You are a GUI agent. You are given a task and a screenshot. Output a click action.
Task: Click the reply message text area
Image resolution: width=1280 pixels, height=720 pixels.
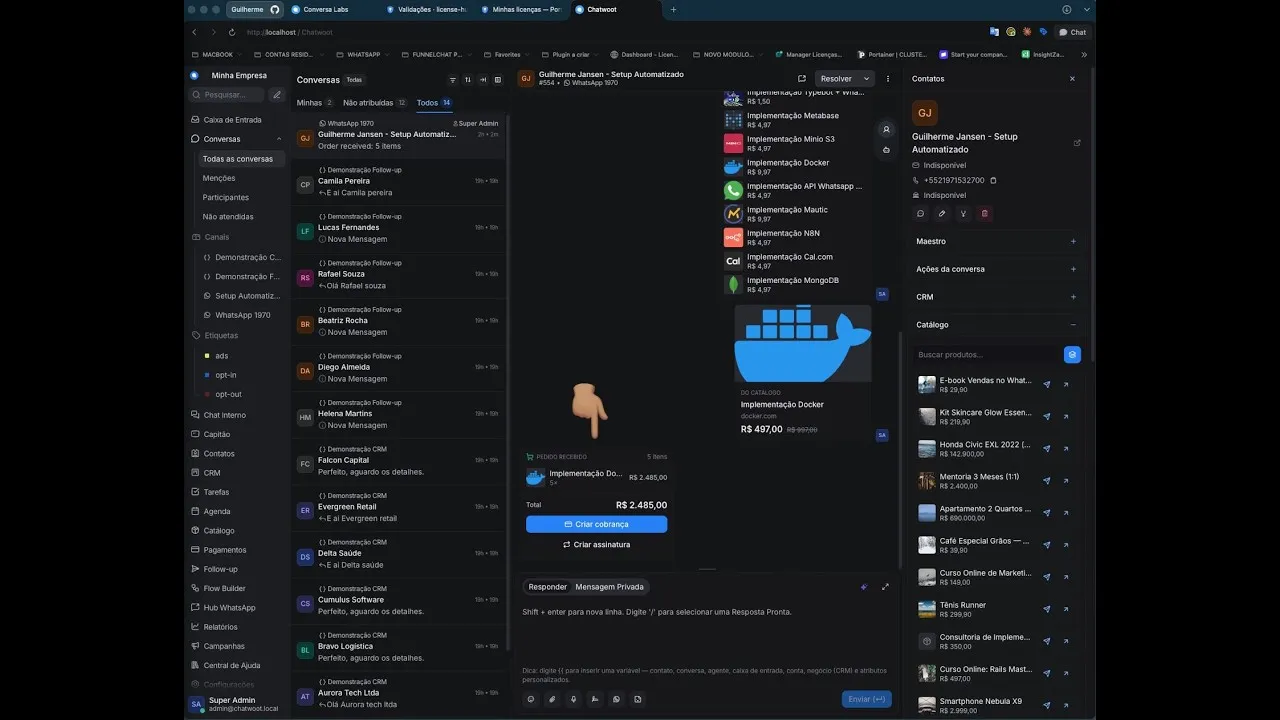[705, 630]
